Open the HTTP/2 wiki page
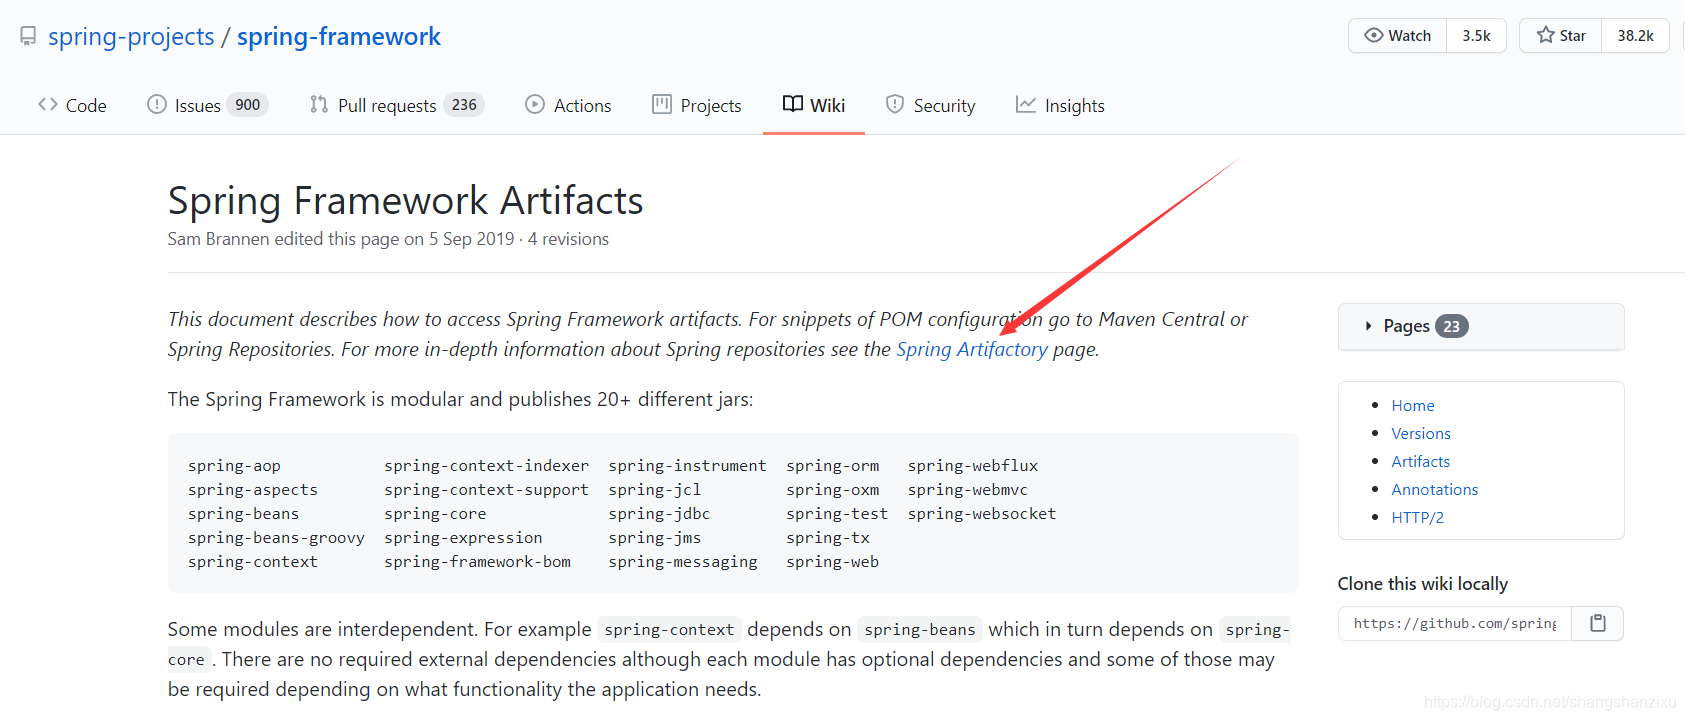 [1418, 517]
